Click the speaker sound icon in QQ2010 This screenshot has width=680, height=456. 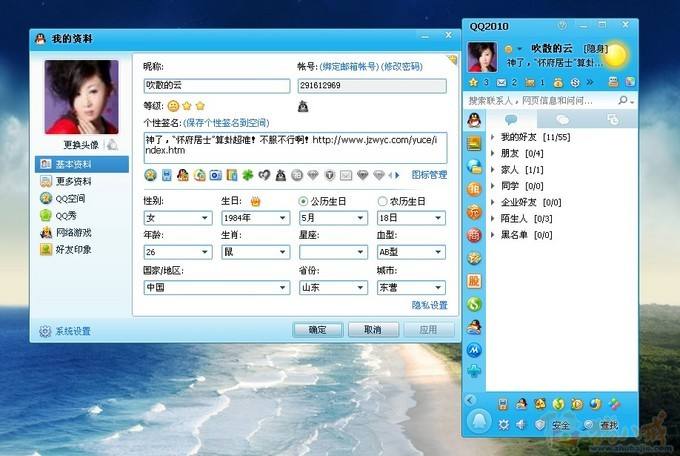coord(521,425)
